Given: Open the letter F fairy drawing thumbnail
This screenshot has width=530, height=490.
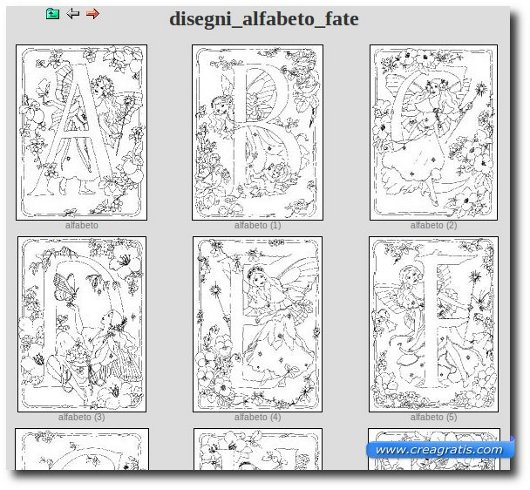Looking at the screenshot, I should click(434, 324).
